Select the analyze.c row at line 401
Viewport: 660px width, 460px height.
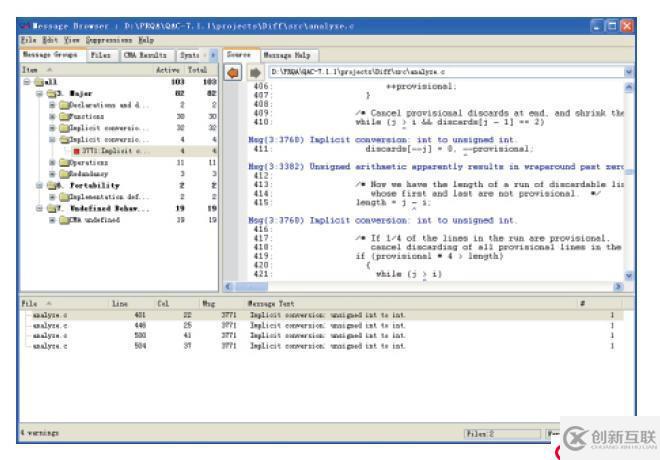pyautogui.click(x=322, y=315)
